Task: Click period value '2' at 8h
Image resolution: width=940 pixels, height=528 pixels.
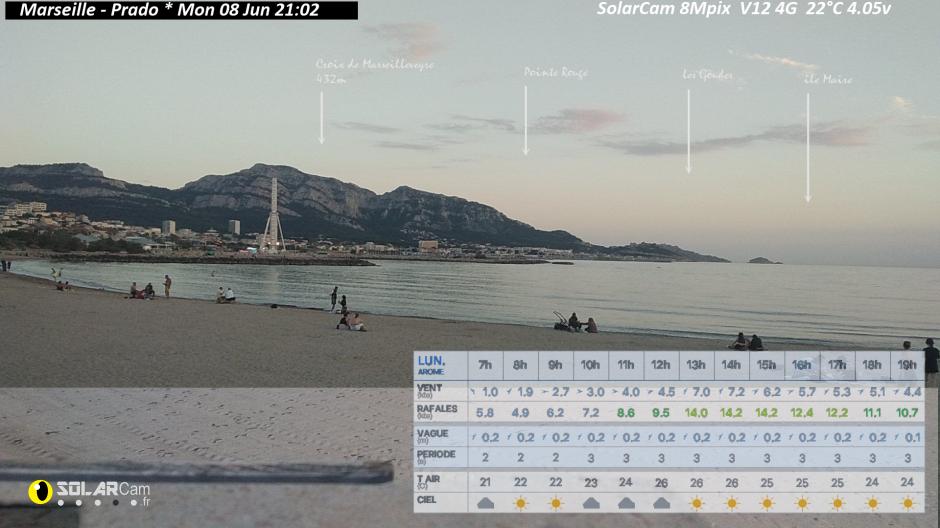Action: (x=520, y=458)
